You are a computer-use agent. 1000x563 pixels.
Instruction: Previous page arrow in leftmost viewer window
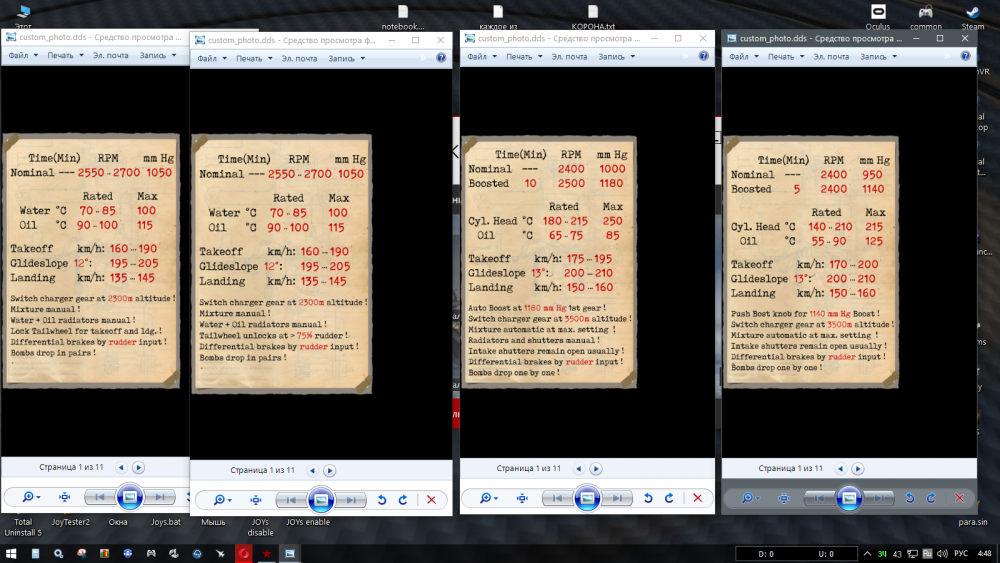point(121,467)
